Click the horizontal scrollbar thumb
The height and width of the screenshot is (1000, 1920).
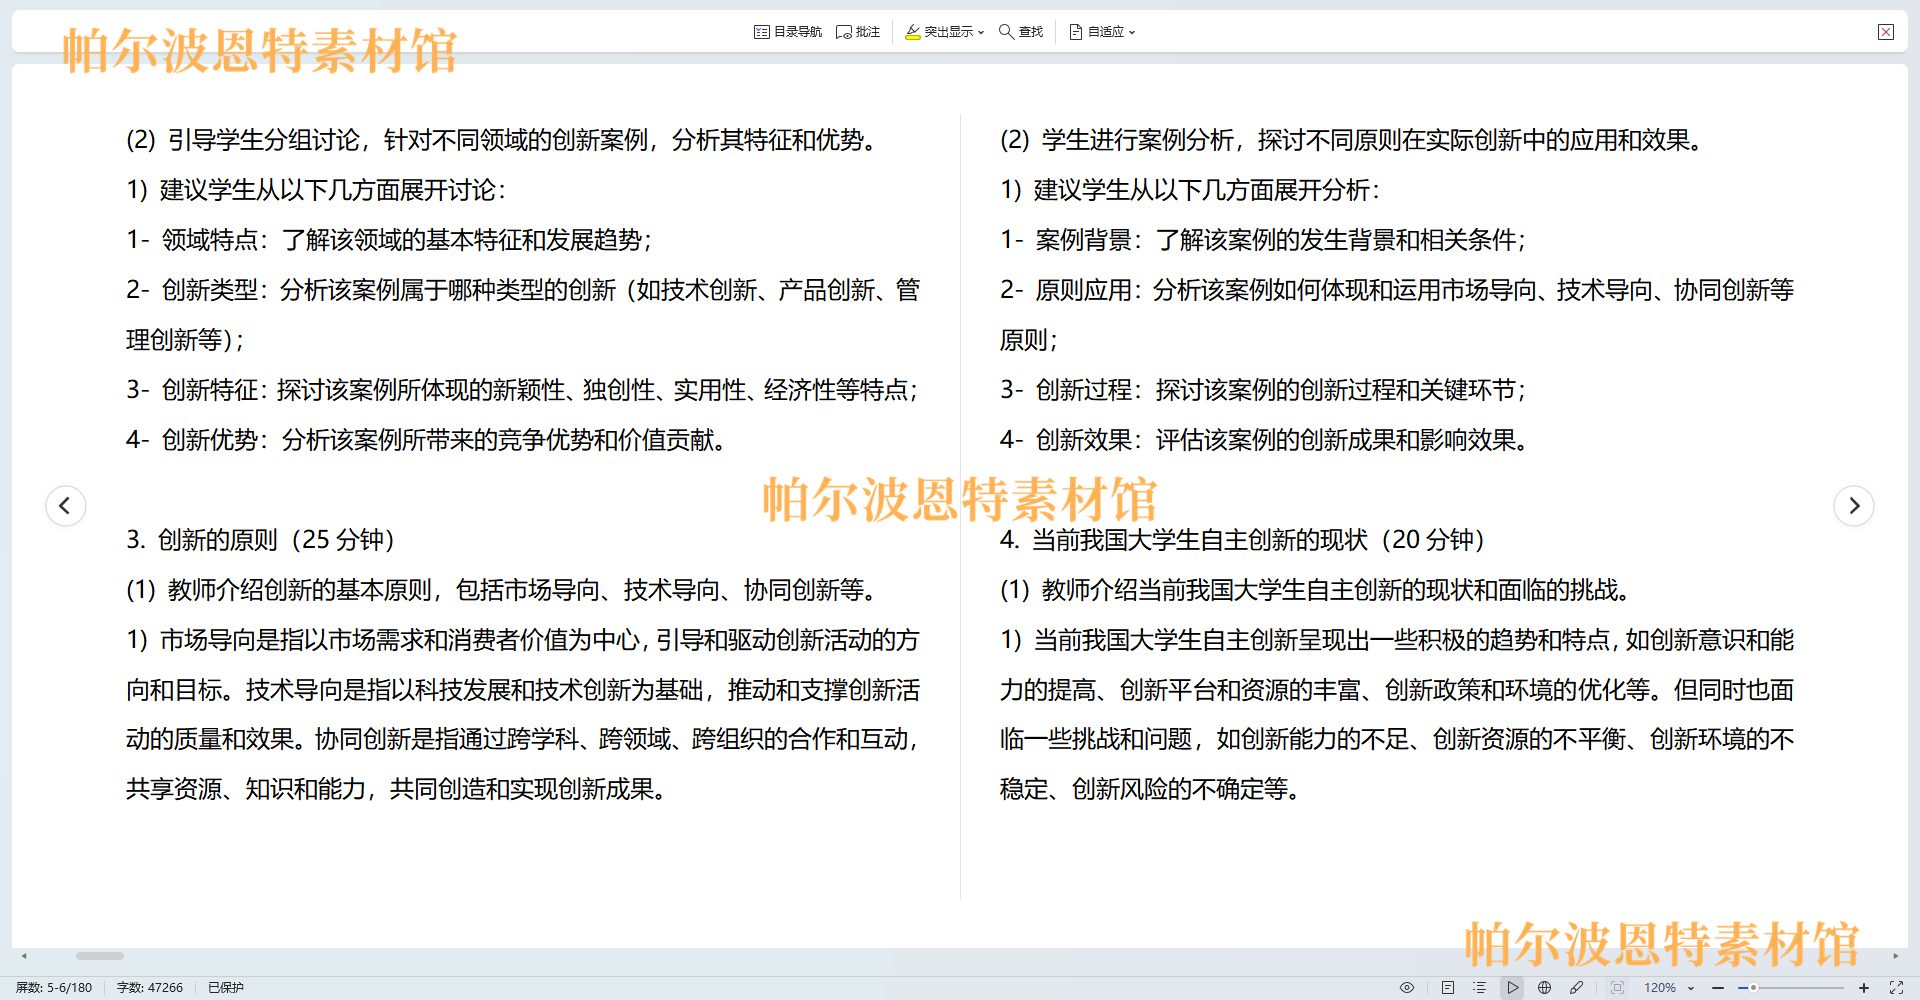pyautogui.click(x=100, y=956)
